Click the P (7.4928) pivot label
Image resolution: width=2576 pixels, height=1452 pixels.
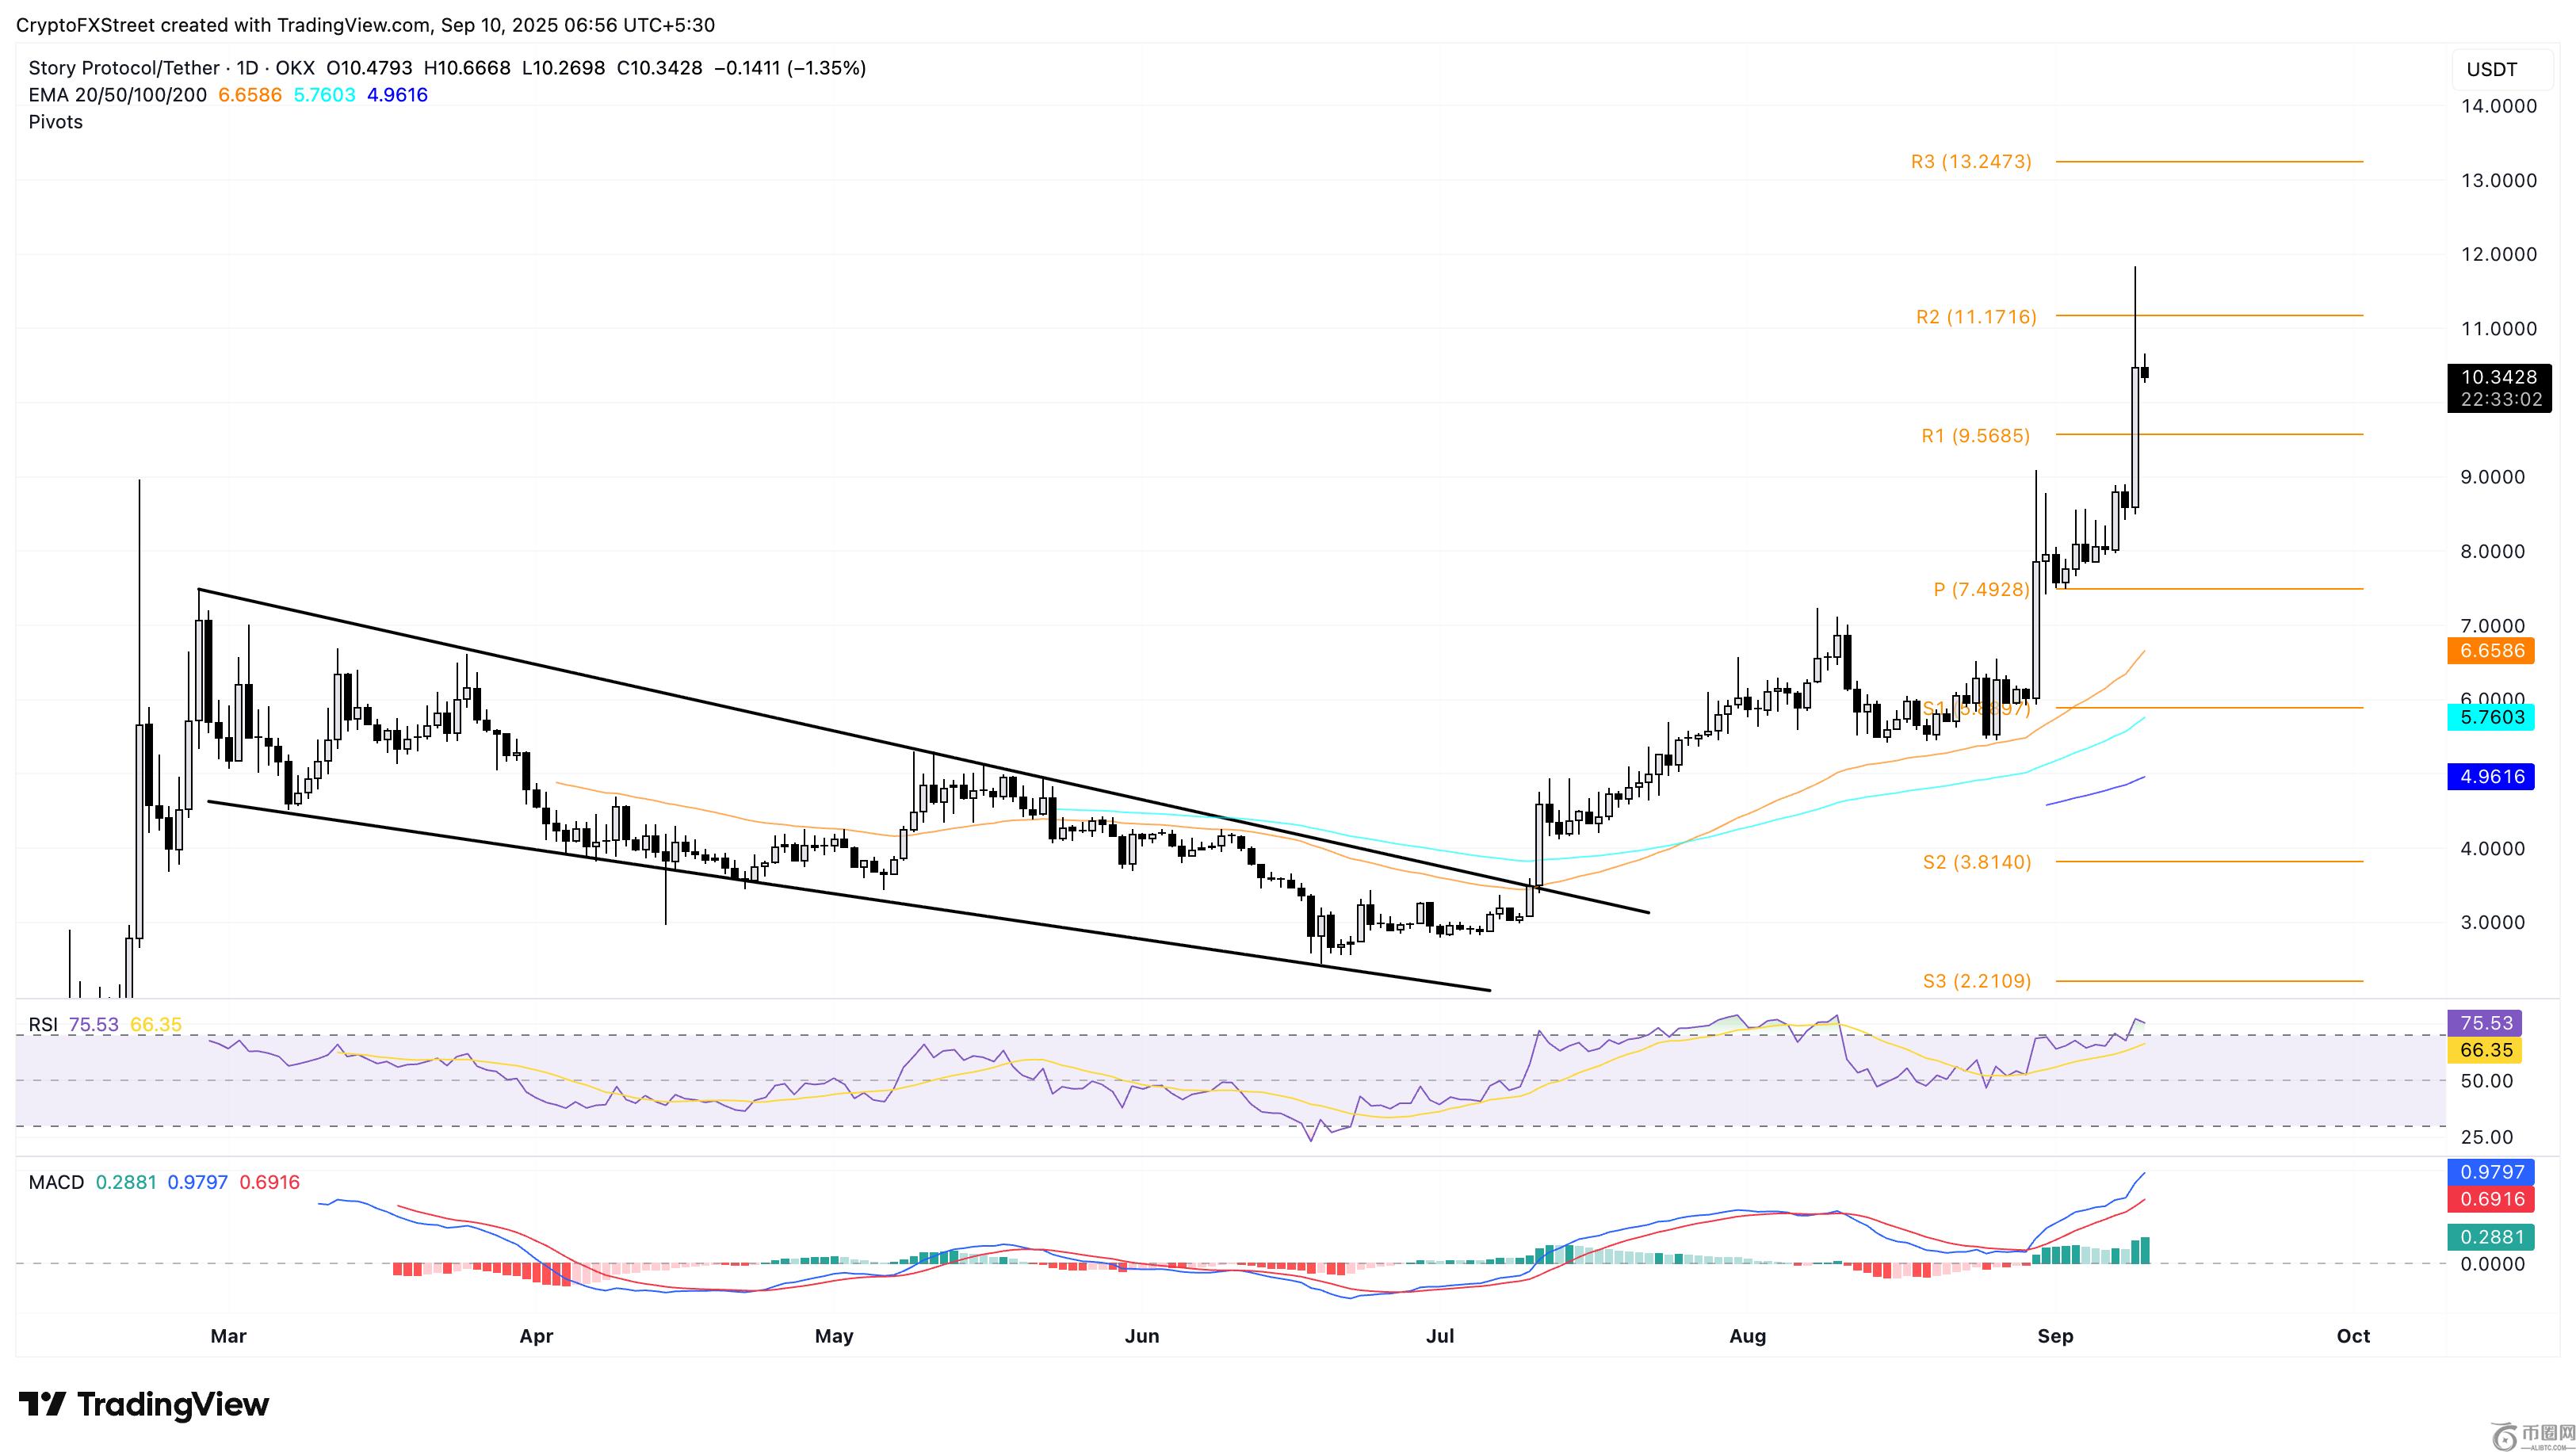pos(1981,590)
